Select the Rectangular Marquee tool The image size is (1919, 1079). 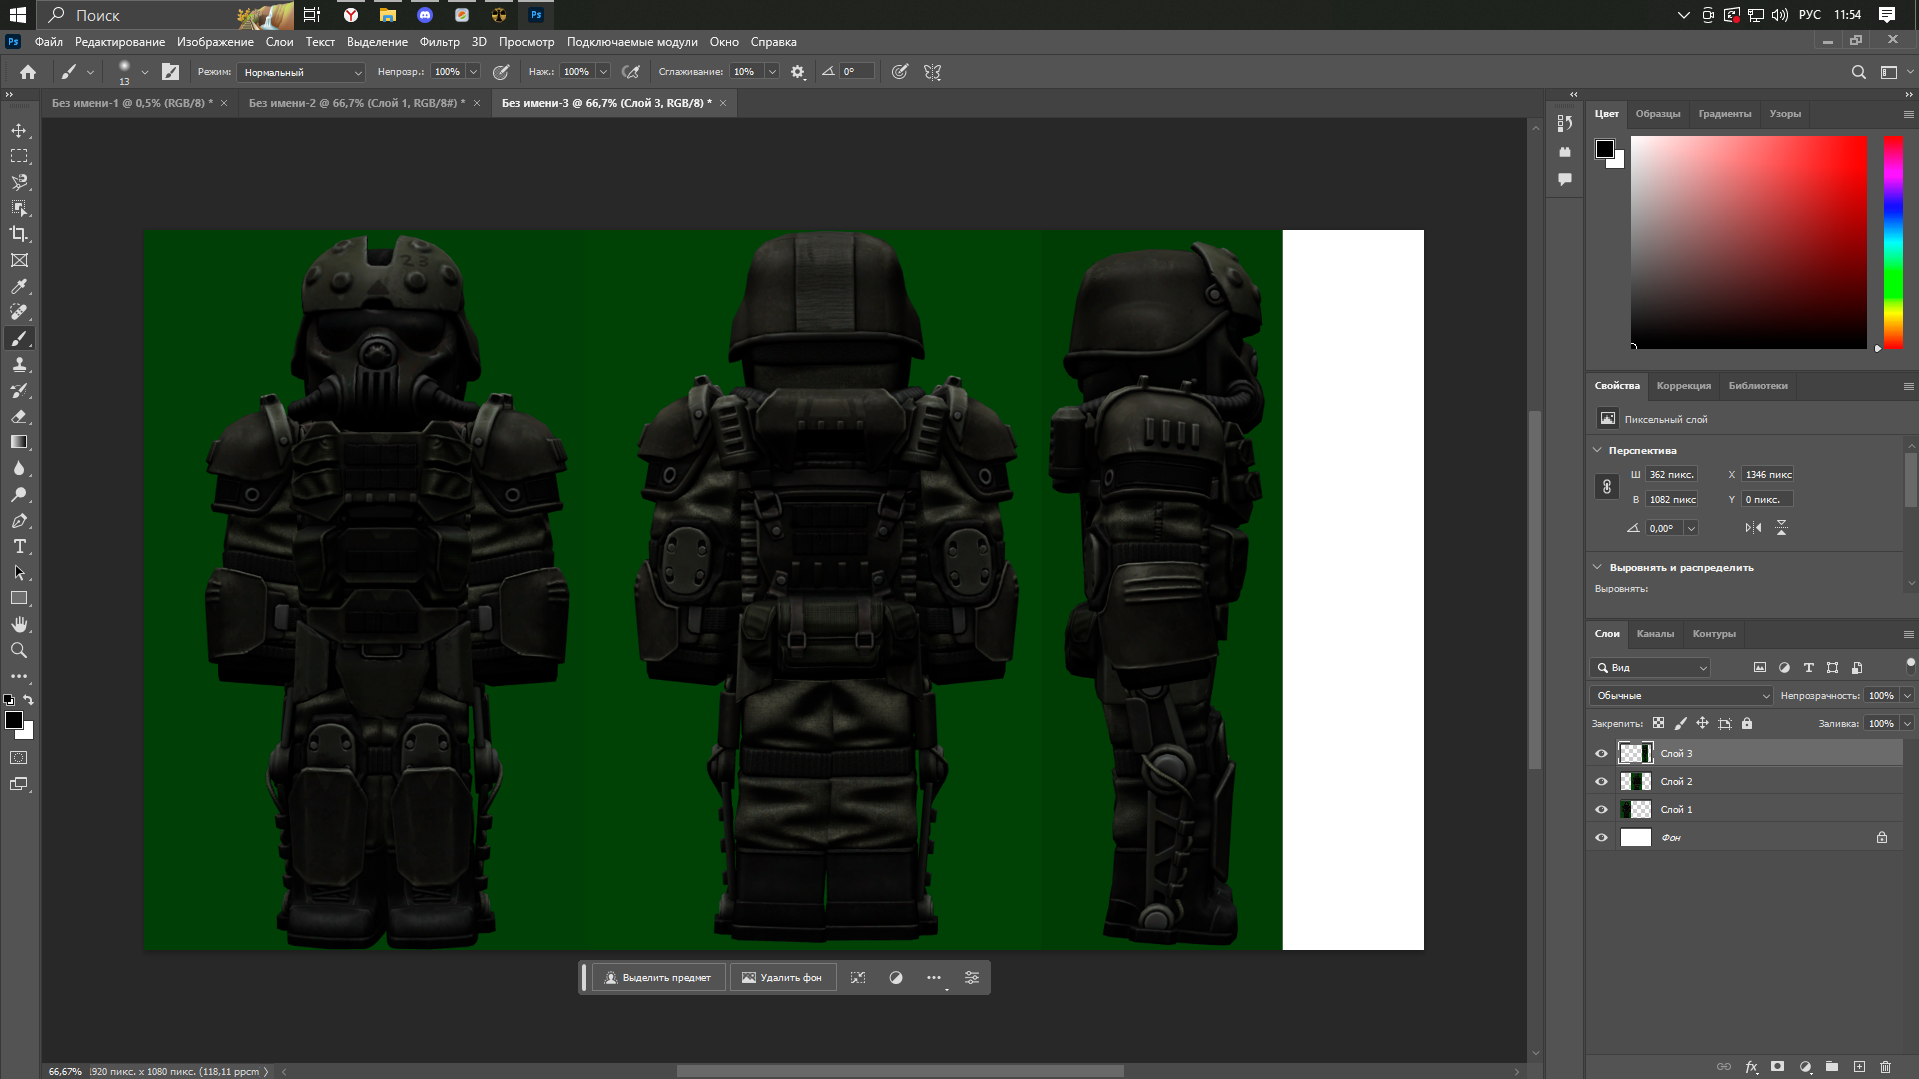[x=19, y=157]
